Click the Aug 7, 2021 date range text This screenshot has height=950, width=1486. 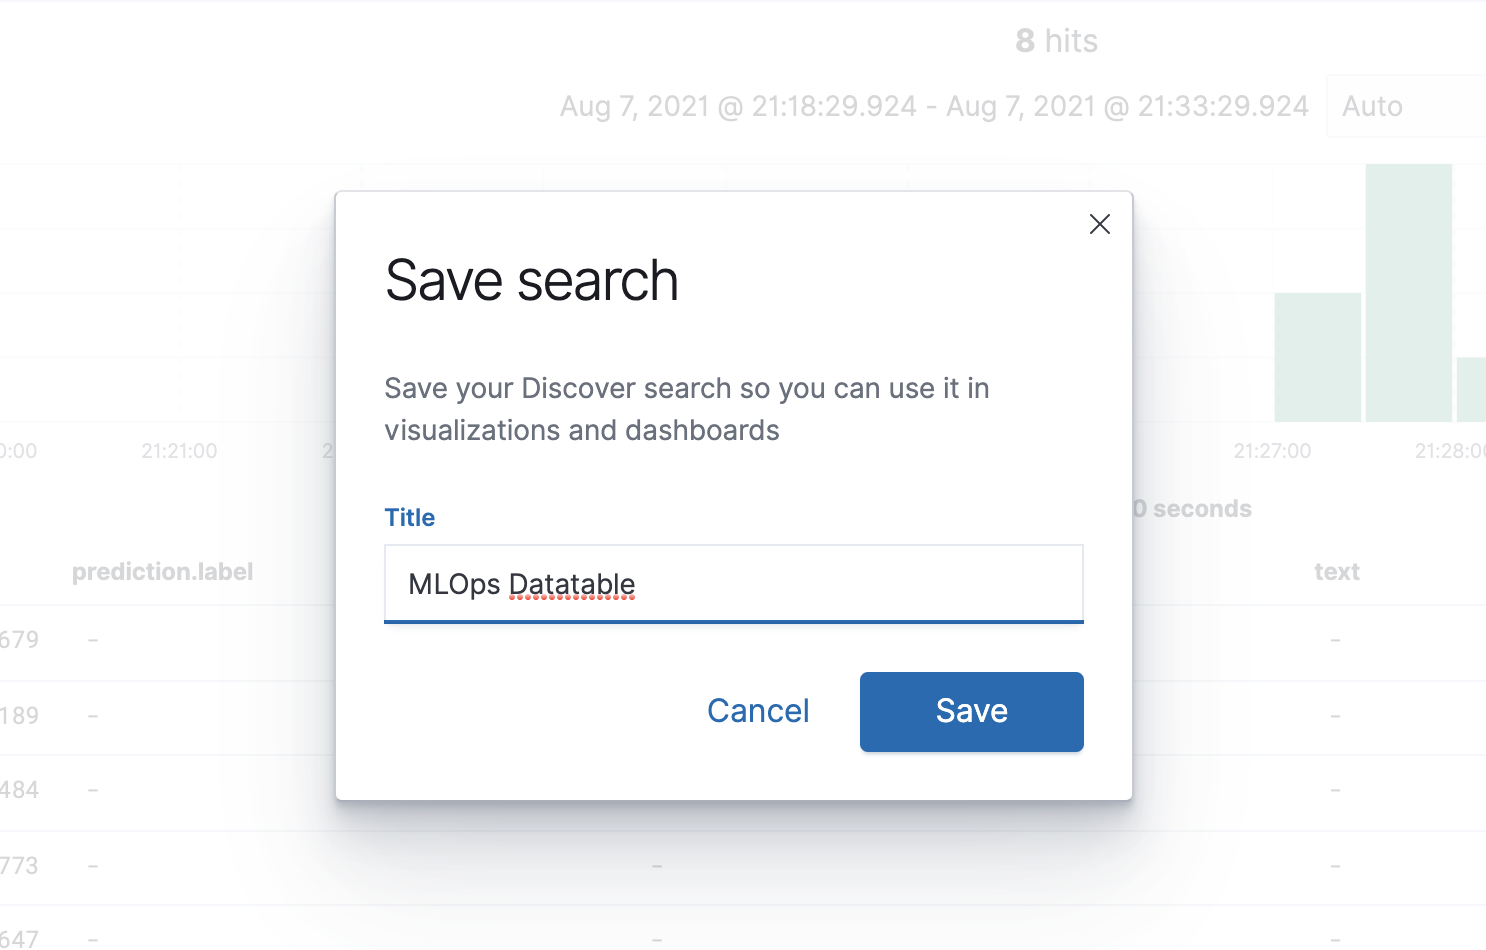[x=934, y=106]
